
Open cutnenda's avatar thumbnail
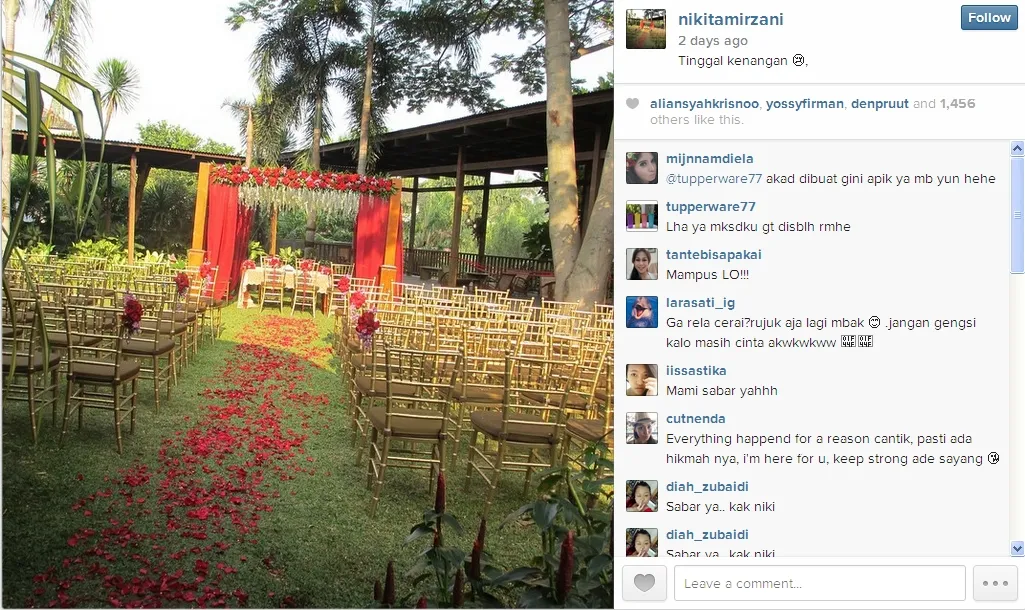pyautogui.click(x=642, y=428)
